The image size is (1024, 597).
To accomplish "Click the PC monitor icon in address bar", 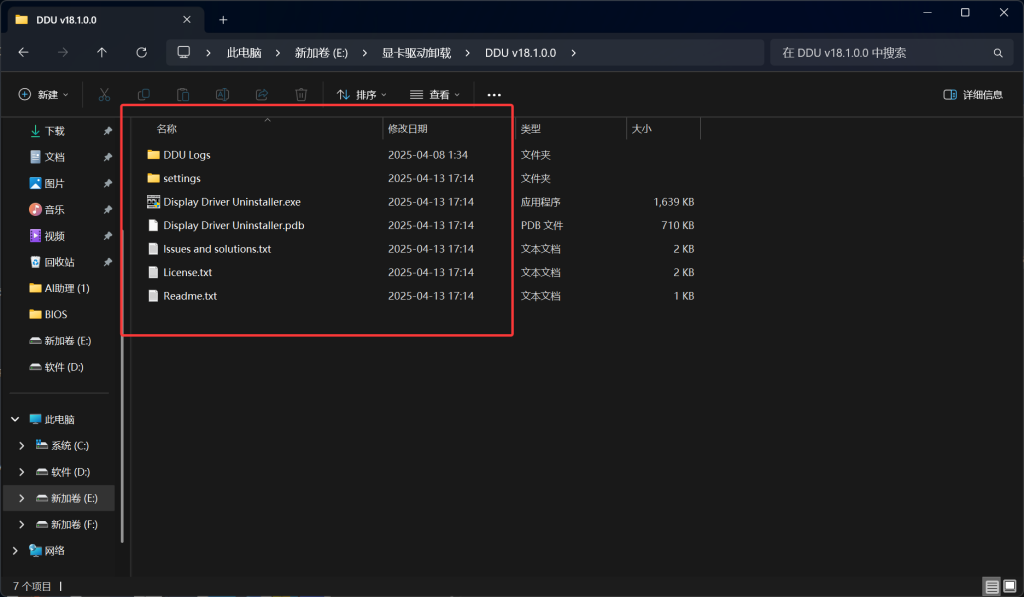I will (x=184, y=52).
